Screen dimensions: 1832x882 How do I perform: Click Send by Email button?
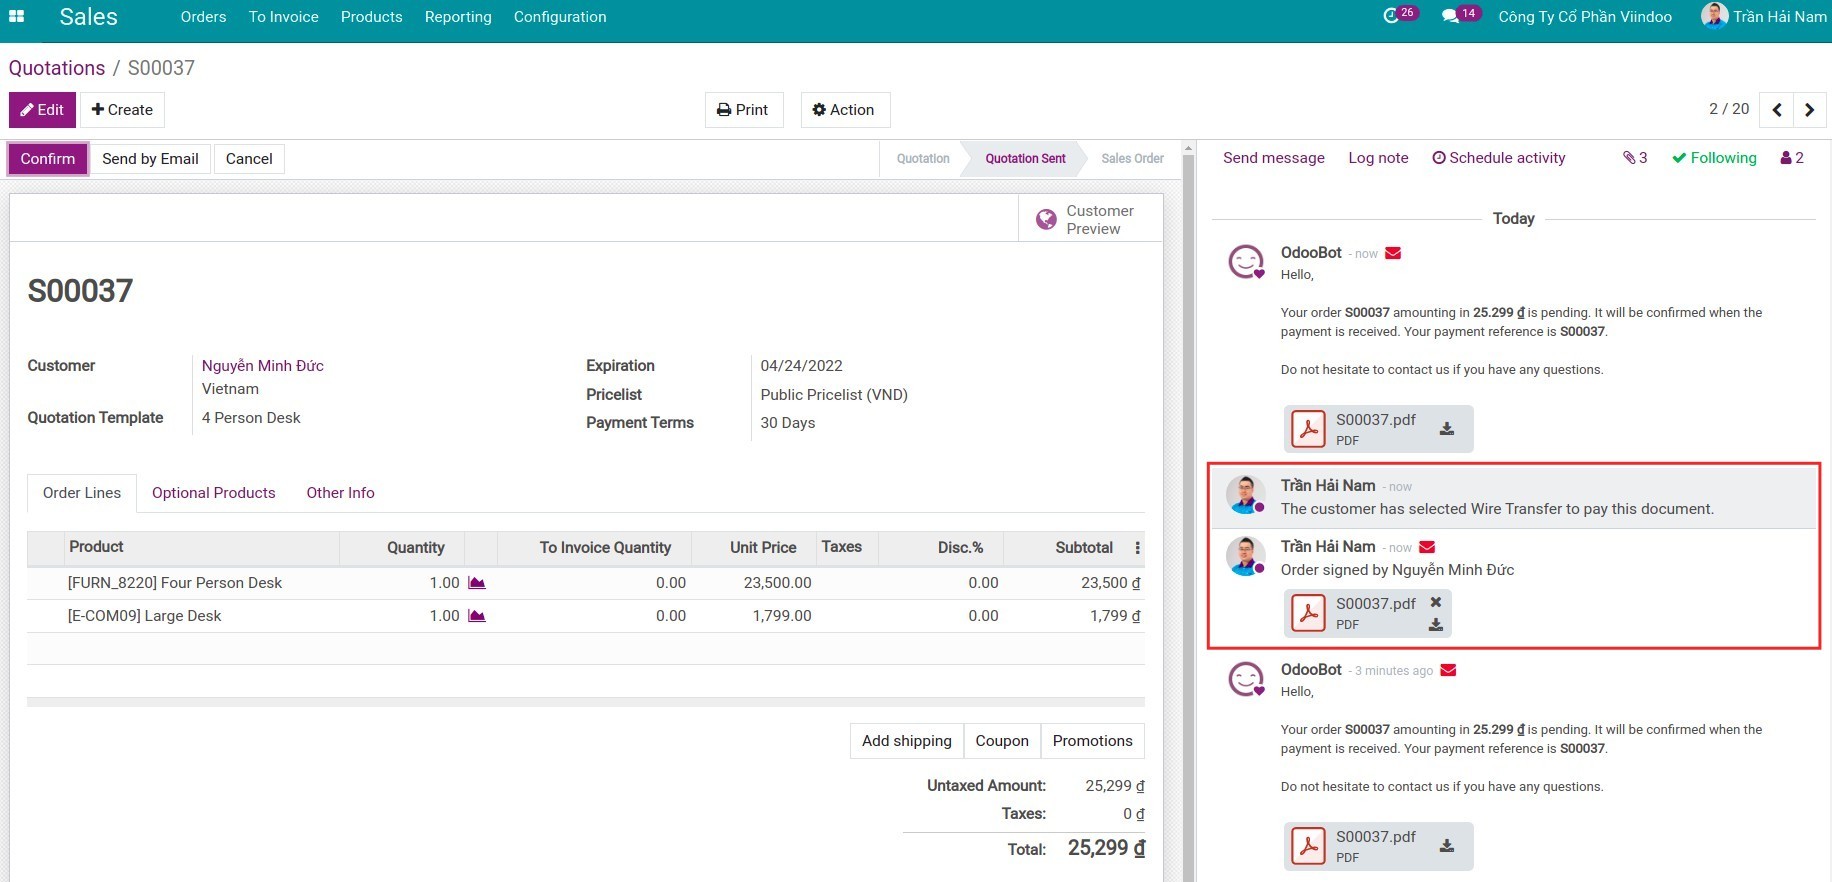[x=150, y=159]
